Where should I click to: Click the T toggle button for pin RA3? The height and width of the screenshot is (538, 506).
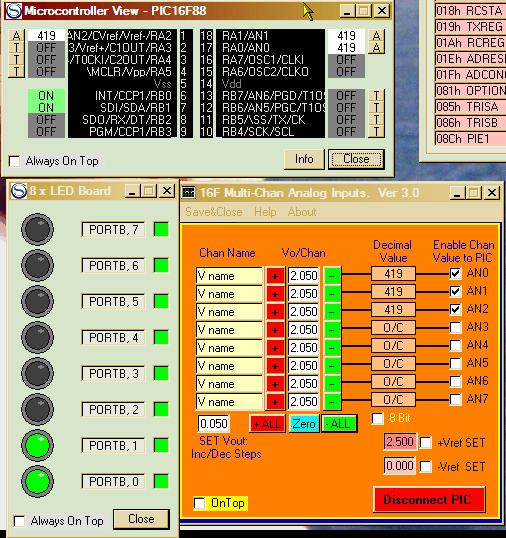[x=16, y=47]
